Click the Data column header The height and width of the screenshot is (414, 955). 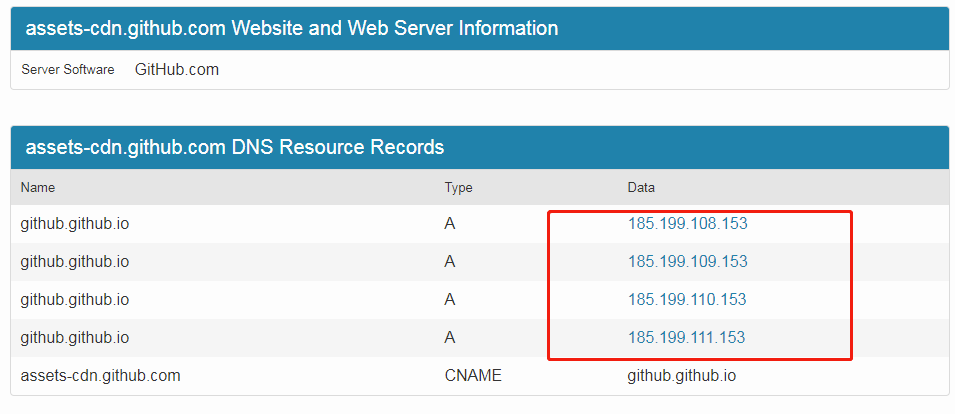(x=641, y=187)
